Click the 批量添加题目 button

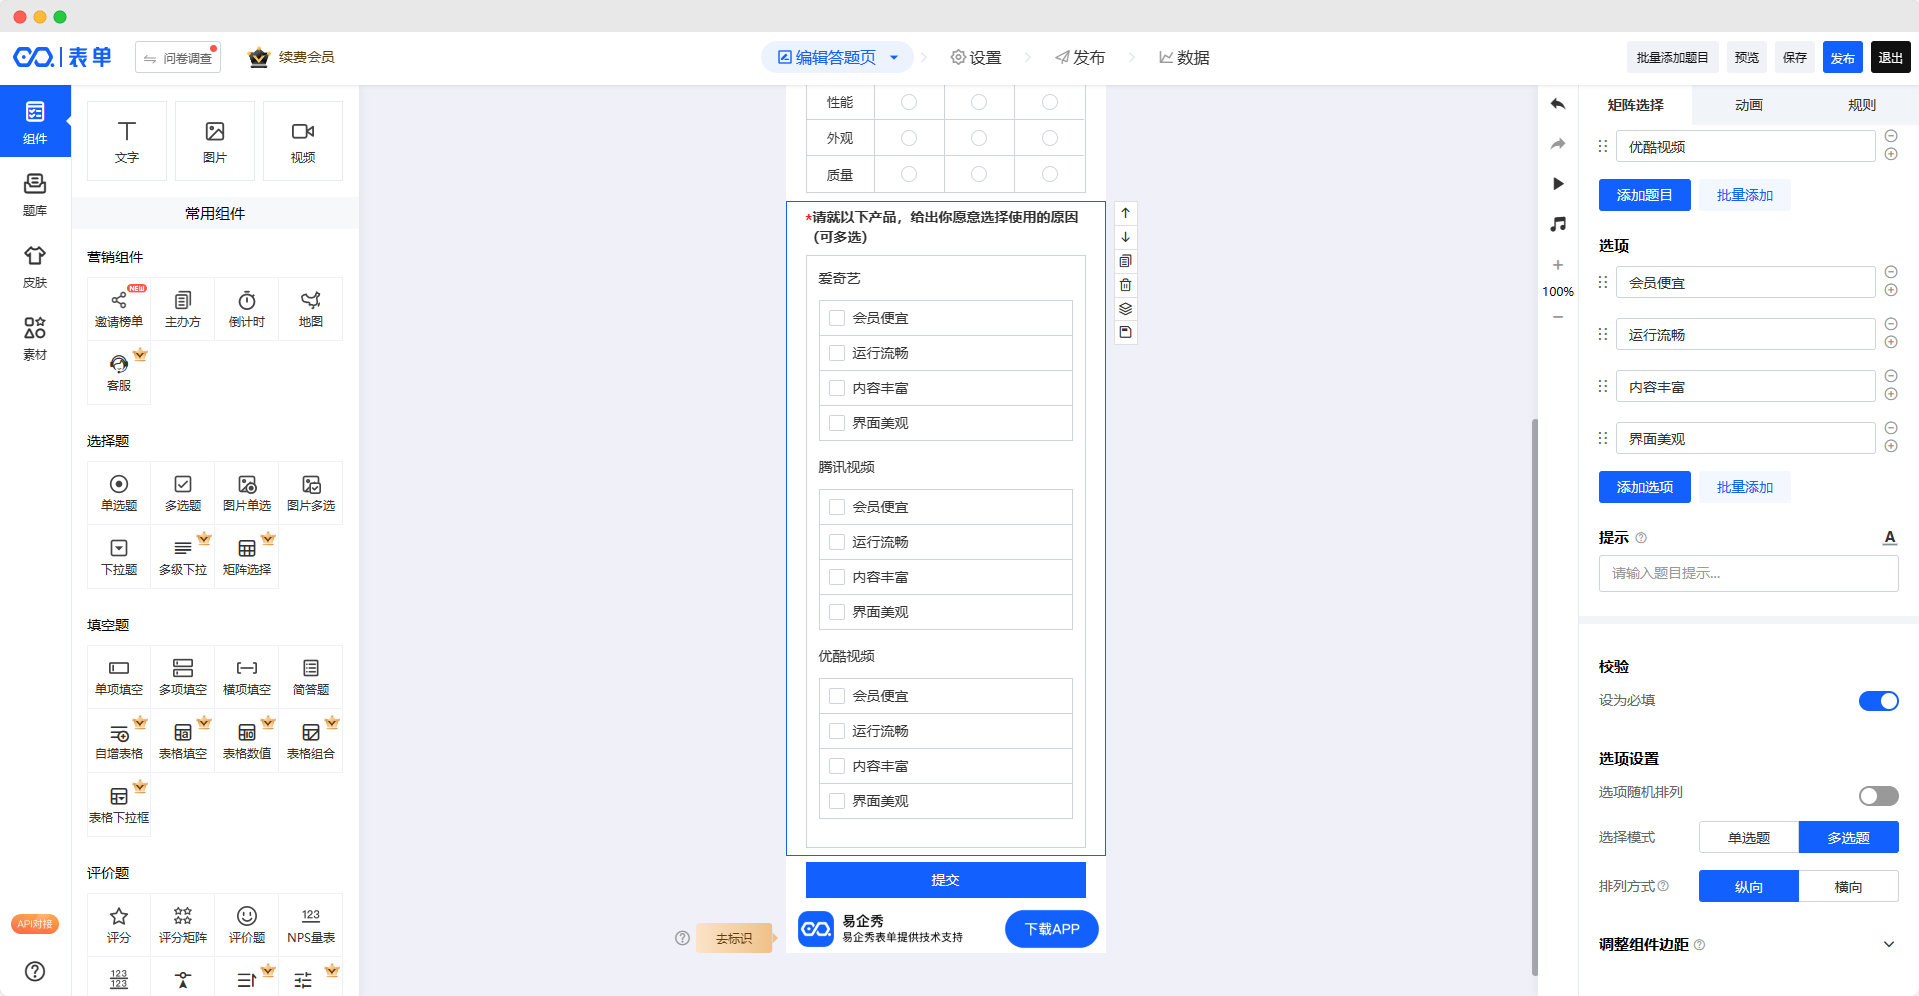coord(1672,58)
